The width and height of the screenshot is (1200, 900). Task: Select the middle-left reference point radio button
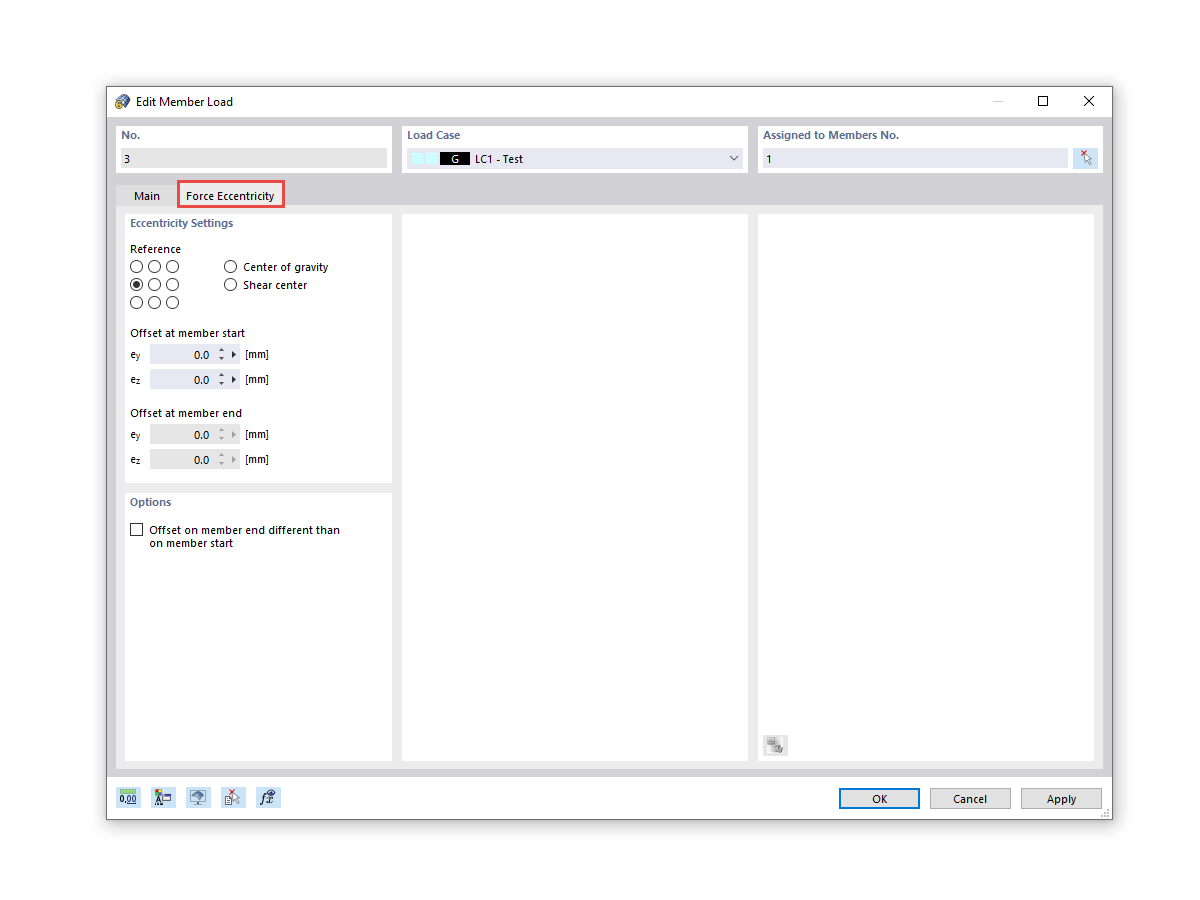tap(137, 285)
